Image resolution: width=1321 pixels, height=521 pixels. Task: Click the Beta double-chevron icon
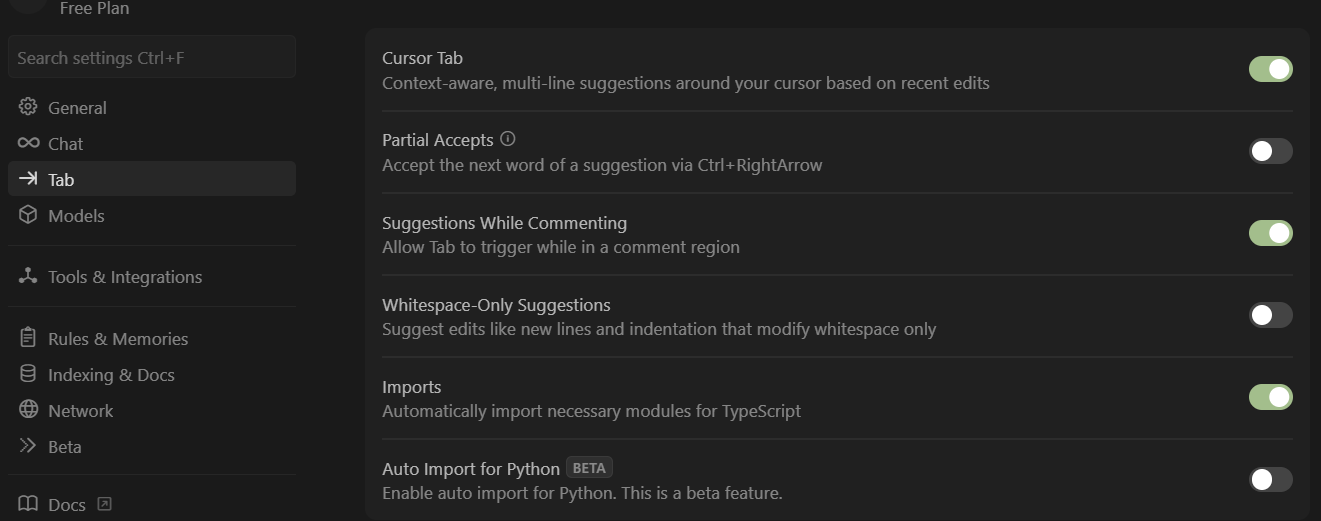(x=28, y=446)
